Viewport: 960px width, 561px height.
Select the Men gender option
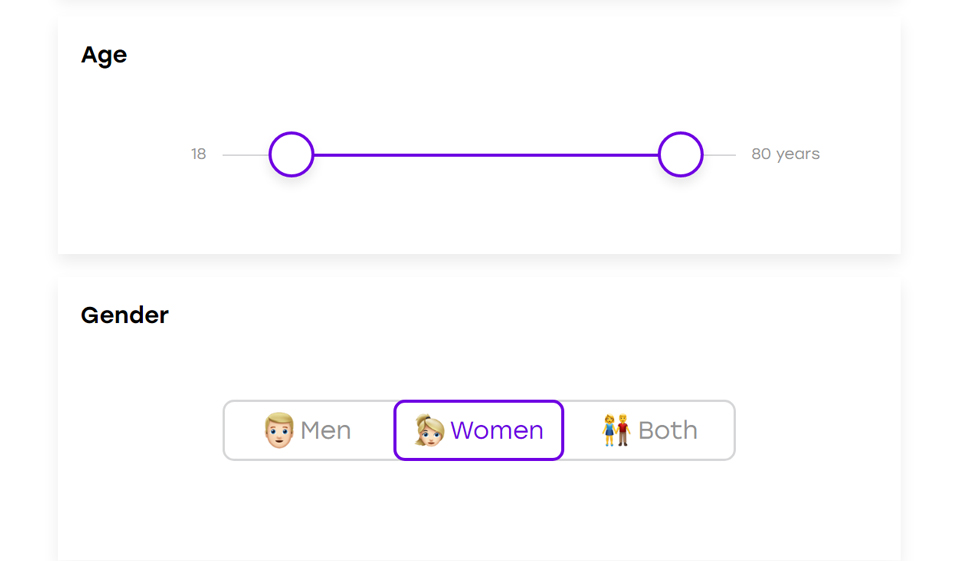pos(309,430)
